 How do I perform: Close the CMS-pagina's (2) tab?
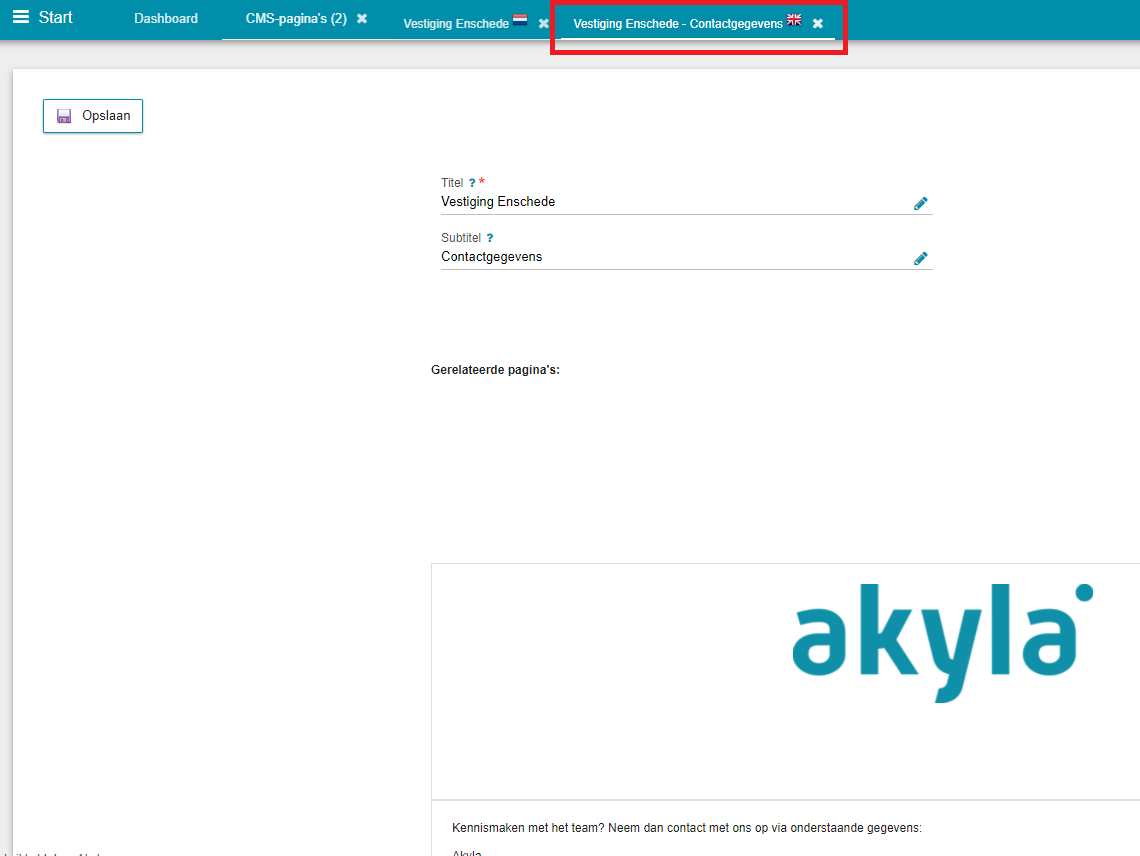[x=362, y=19]
